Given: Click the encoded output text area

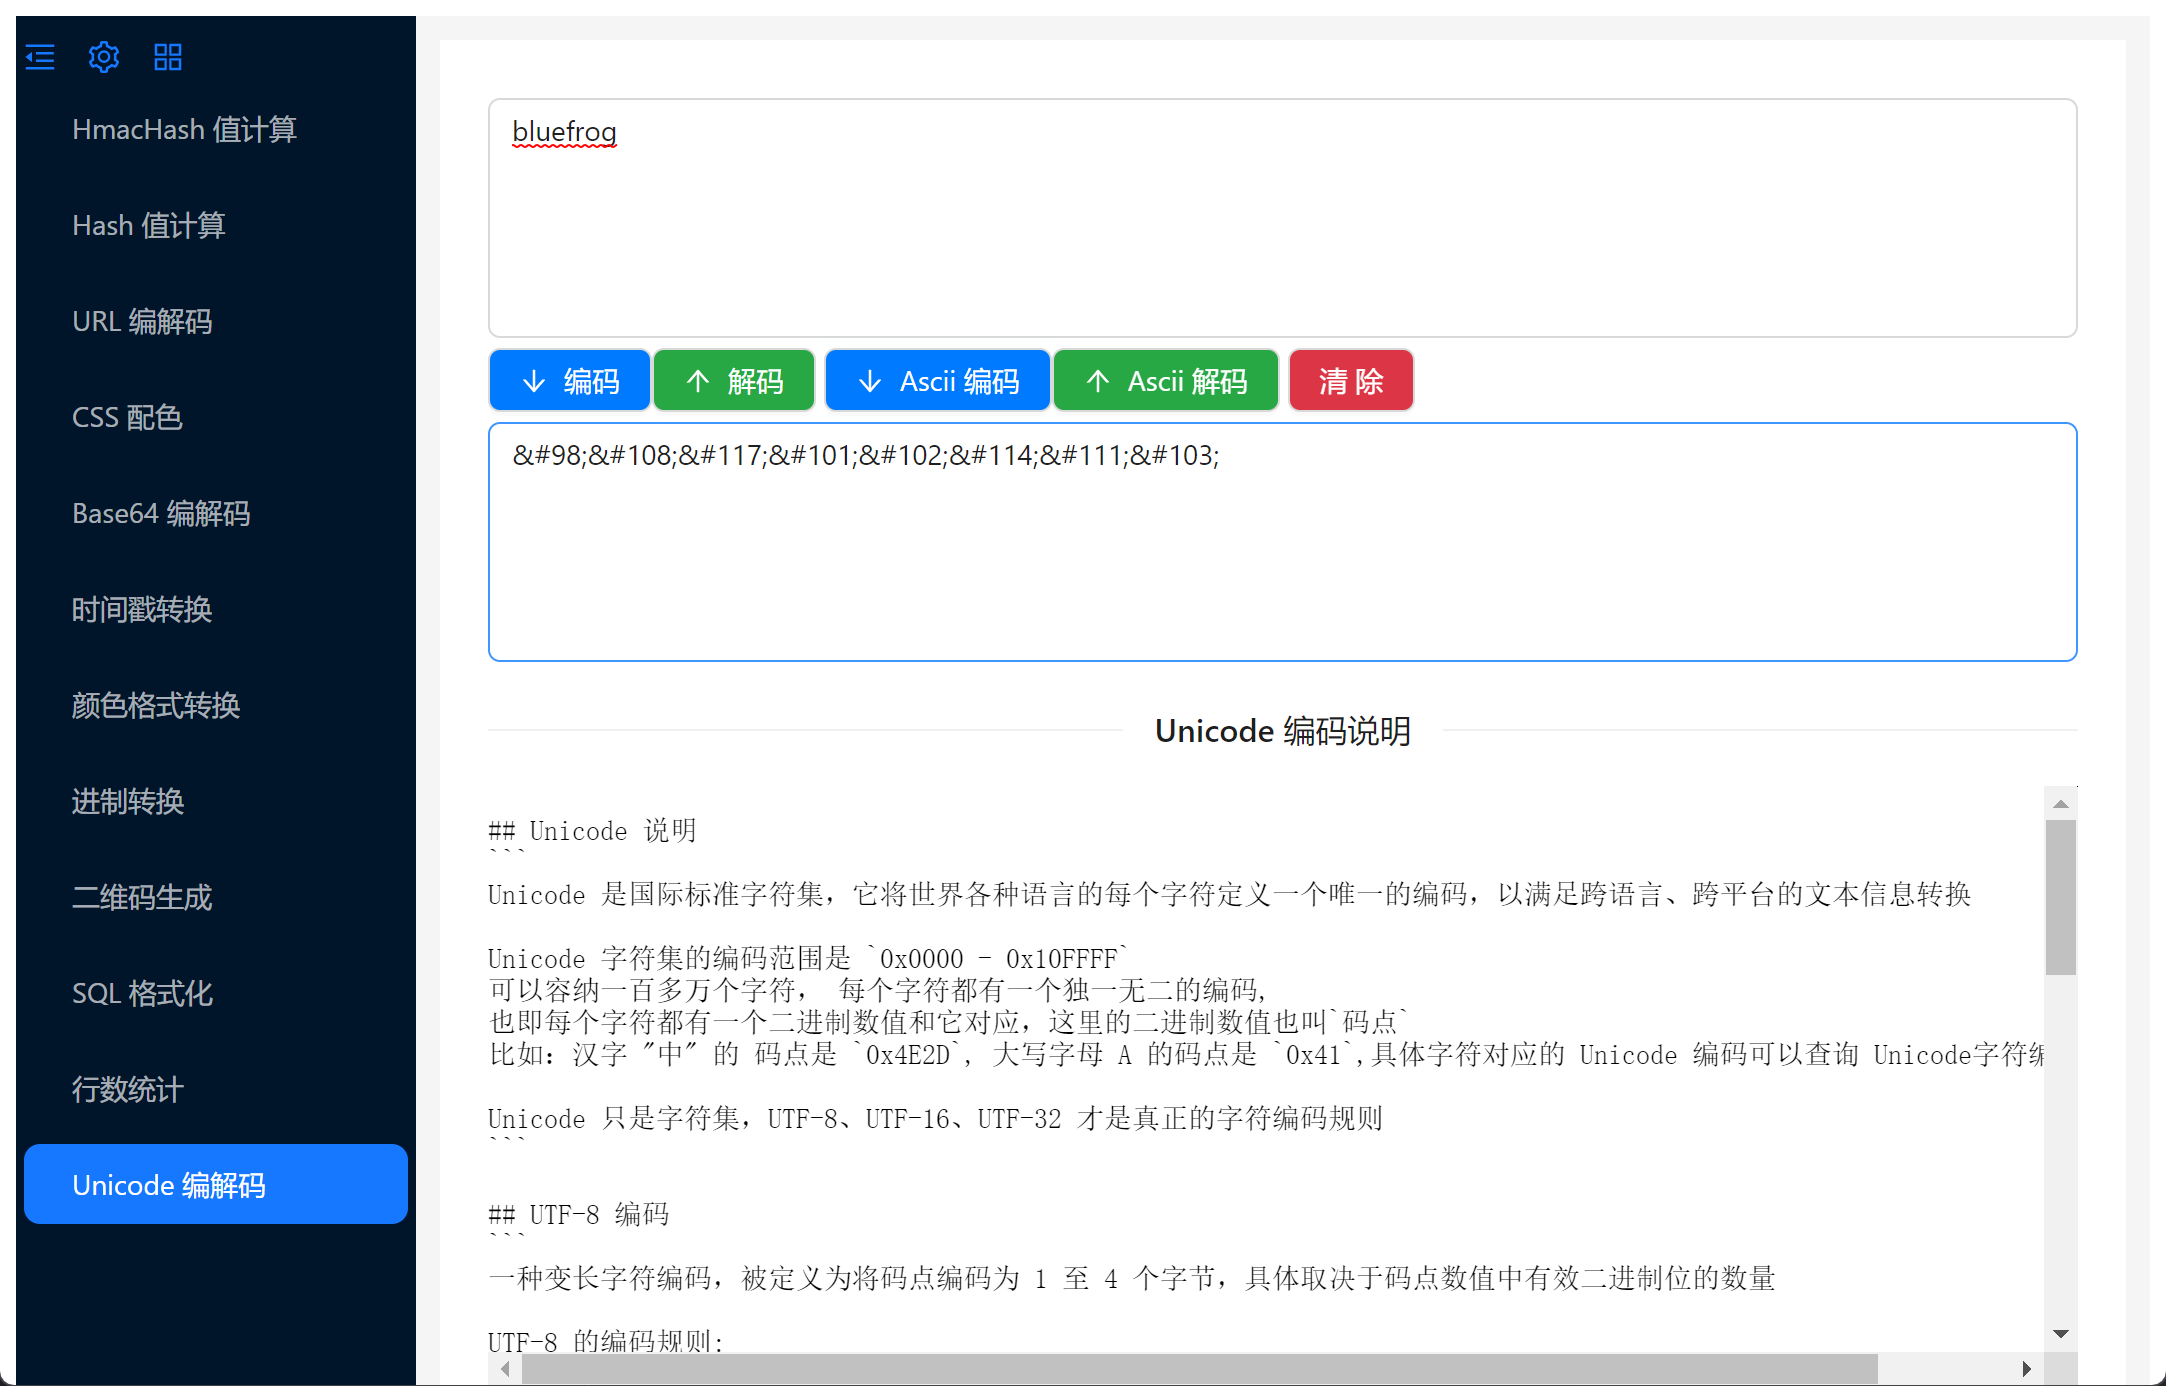Looking at the screenshot, I should 1282,542.
